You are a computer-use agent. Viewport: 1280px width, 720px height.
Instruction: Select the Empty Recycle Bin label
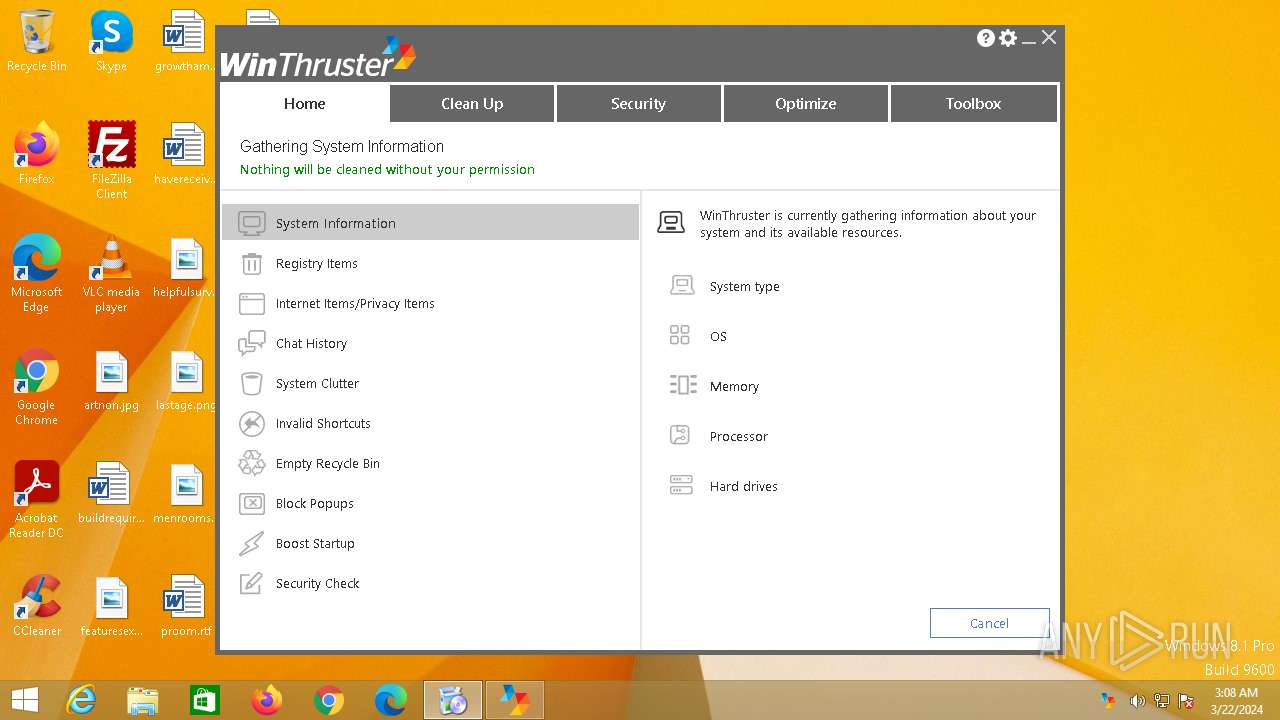point(328,463)
